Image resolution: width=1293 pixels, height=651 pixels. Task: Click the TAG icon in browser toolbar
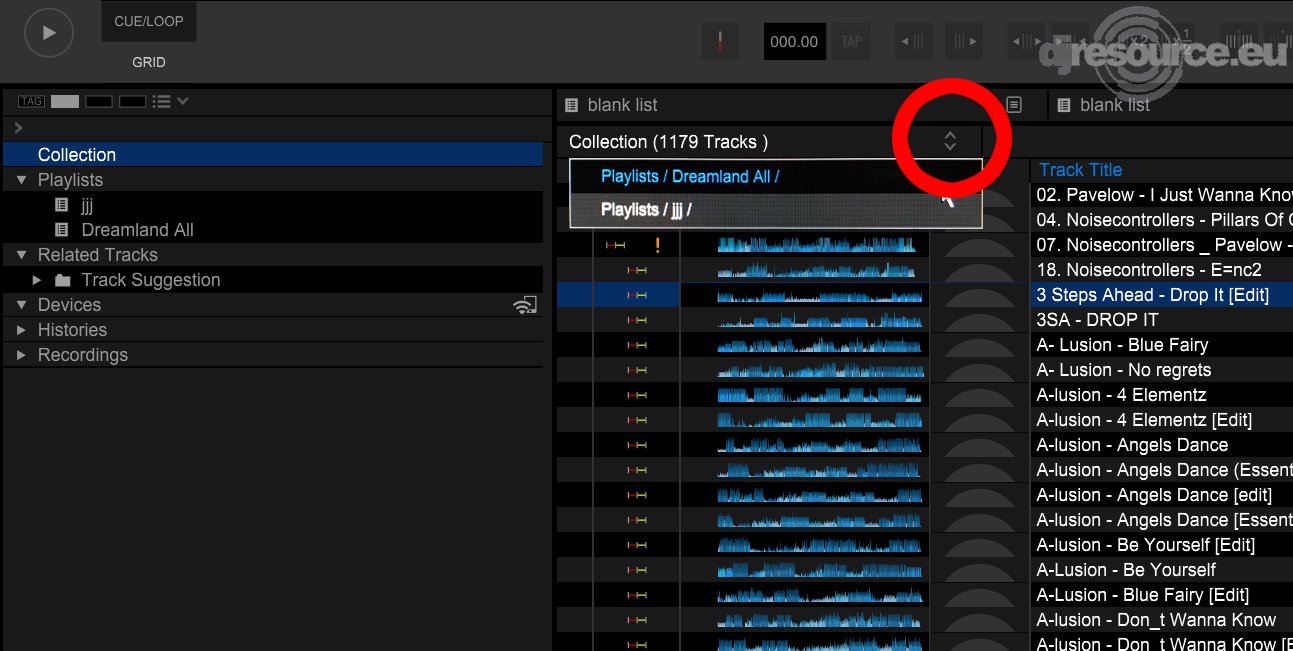click(x=31, y=101)
